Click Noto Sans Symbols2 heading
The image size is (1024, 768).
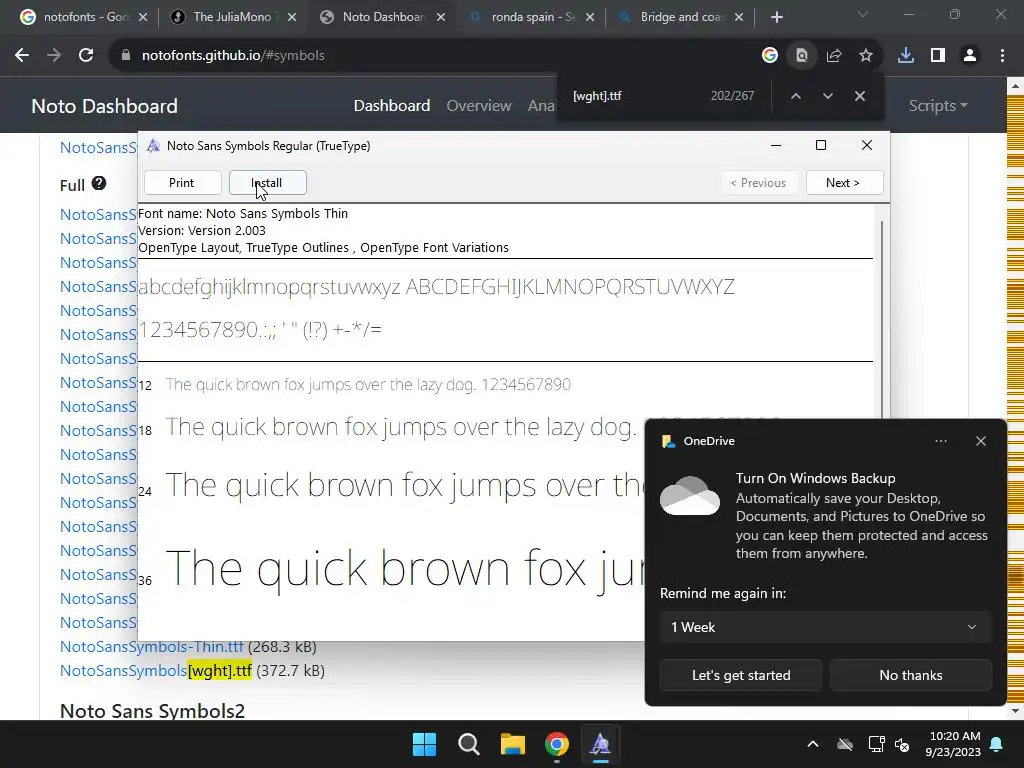[x=152, y=711]
